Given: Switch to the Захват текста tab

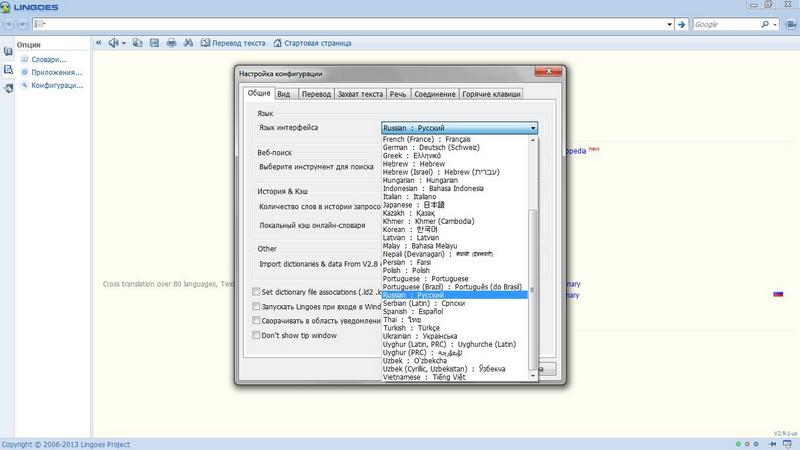Looking at the screenshot, I should (x=360, y=94).
